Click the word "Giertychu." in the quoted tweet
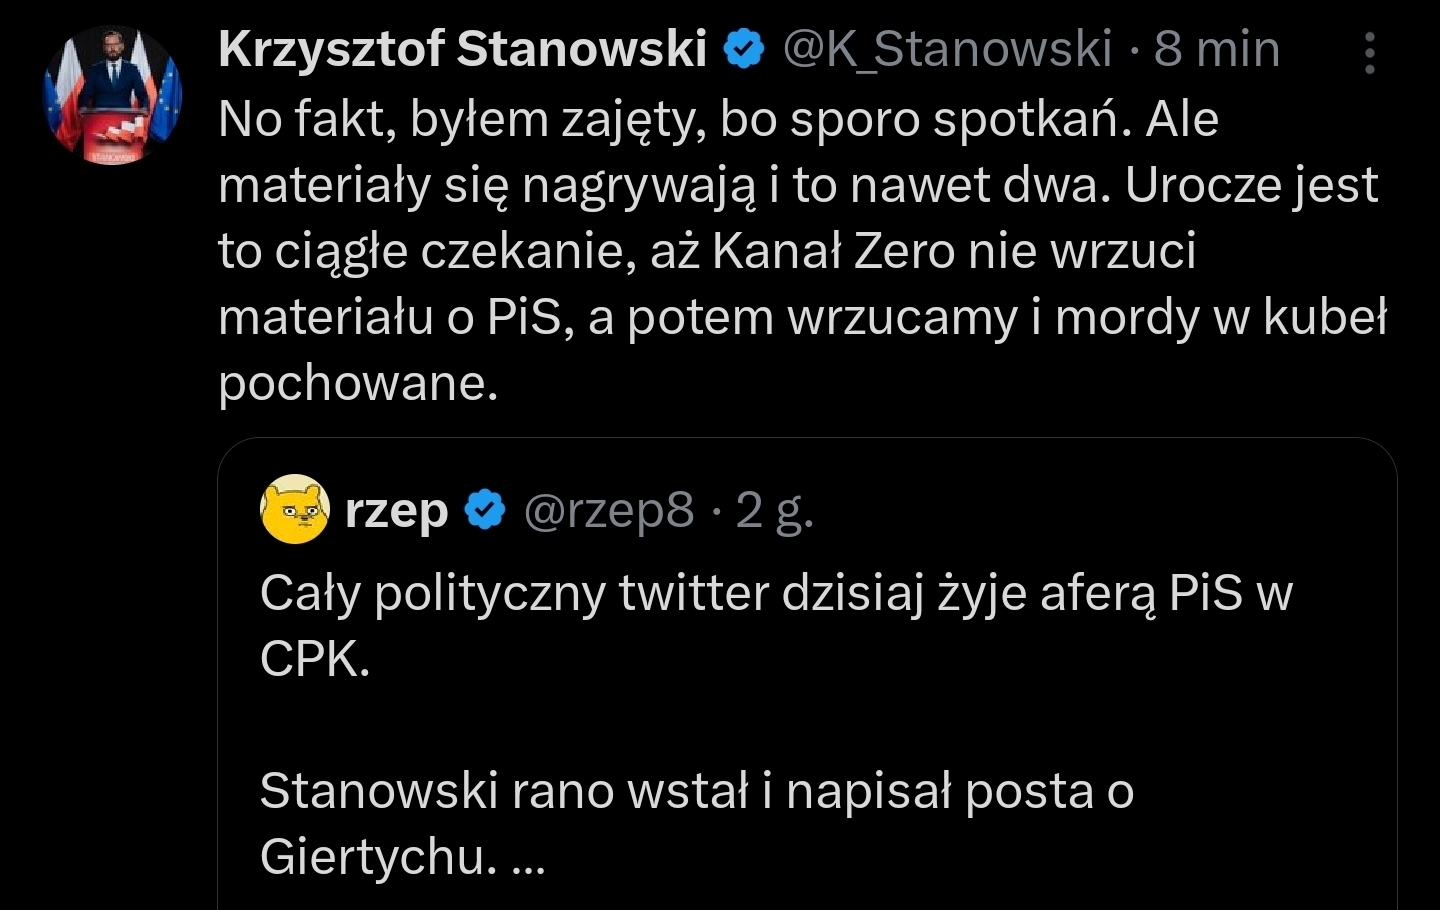 pyautogui.click(x=378, y=857)
